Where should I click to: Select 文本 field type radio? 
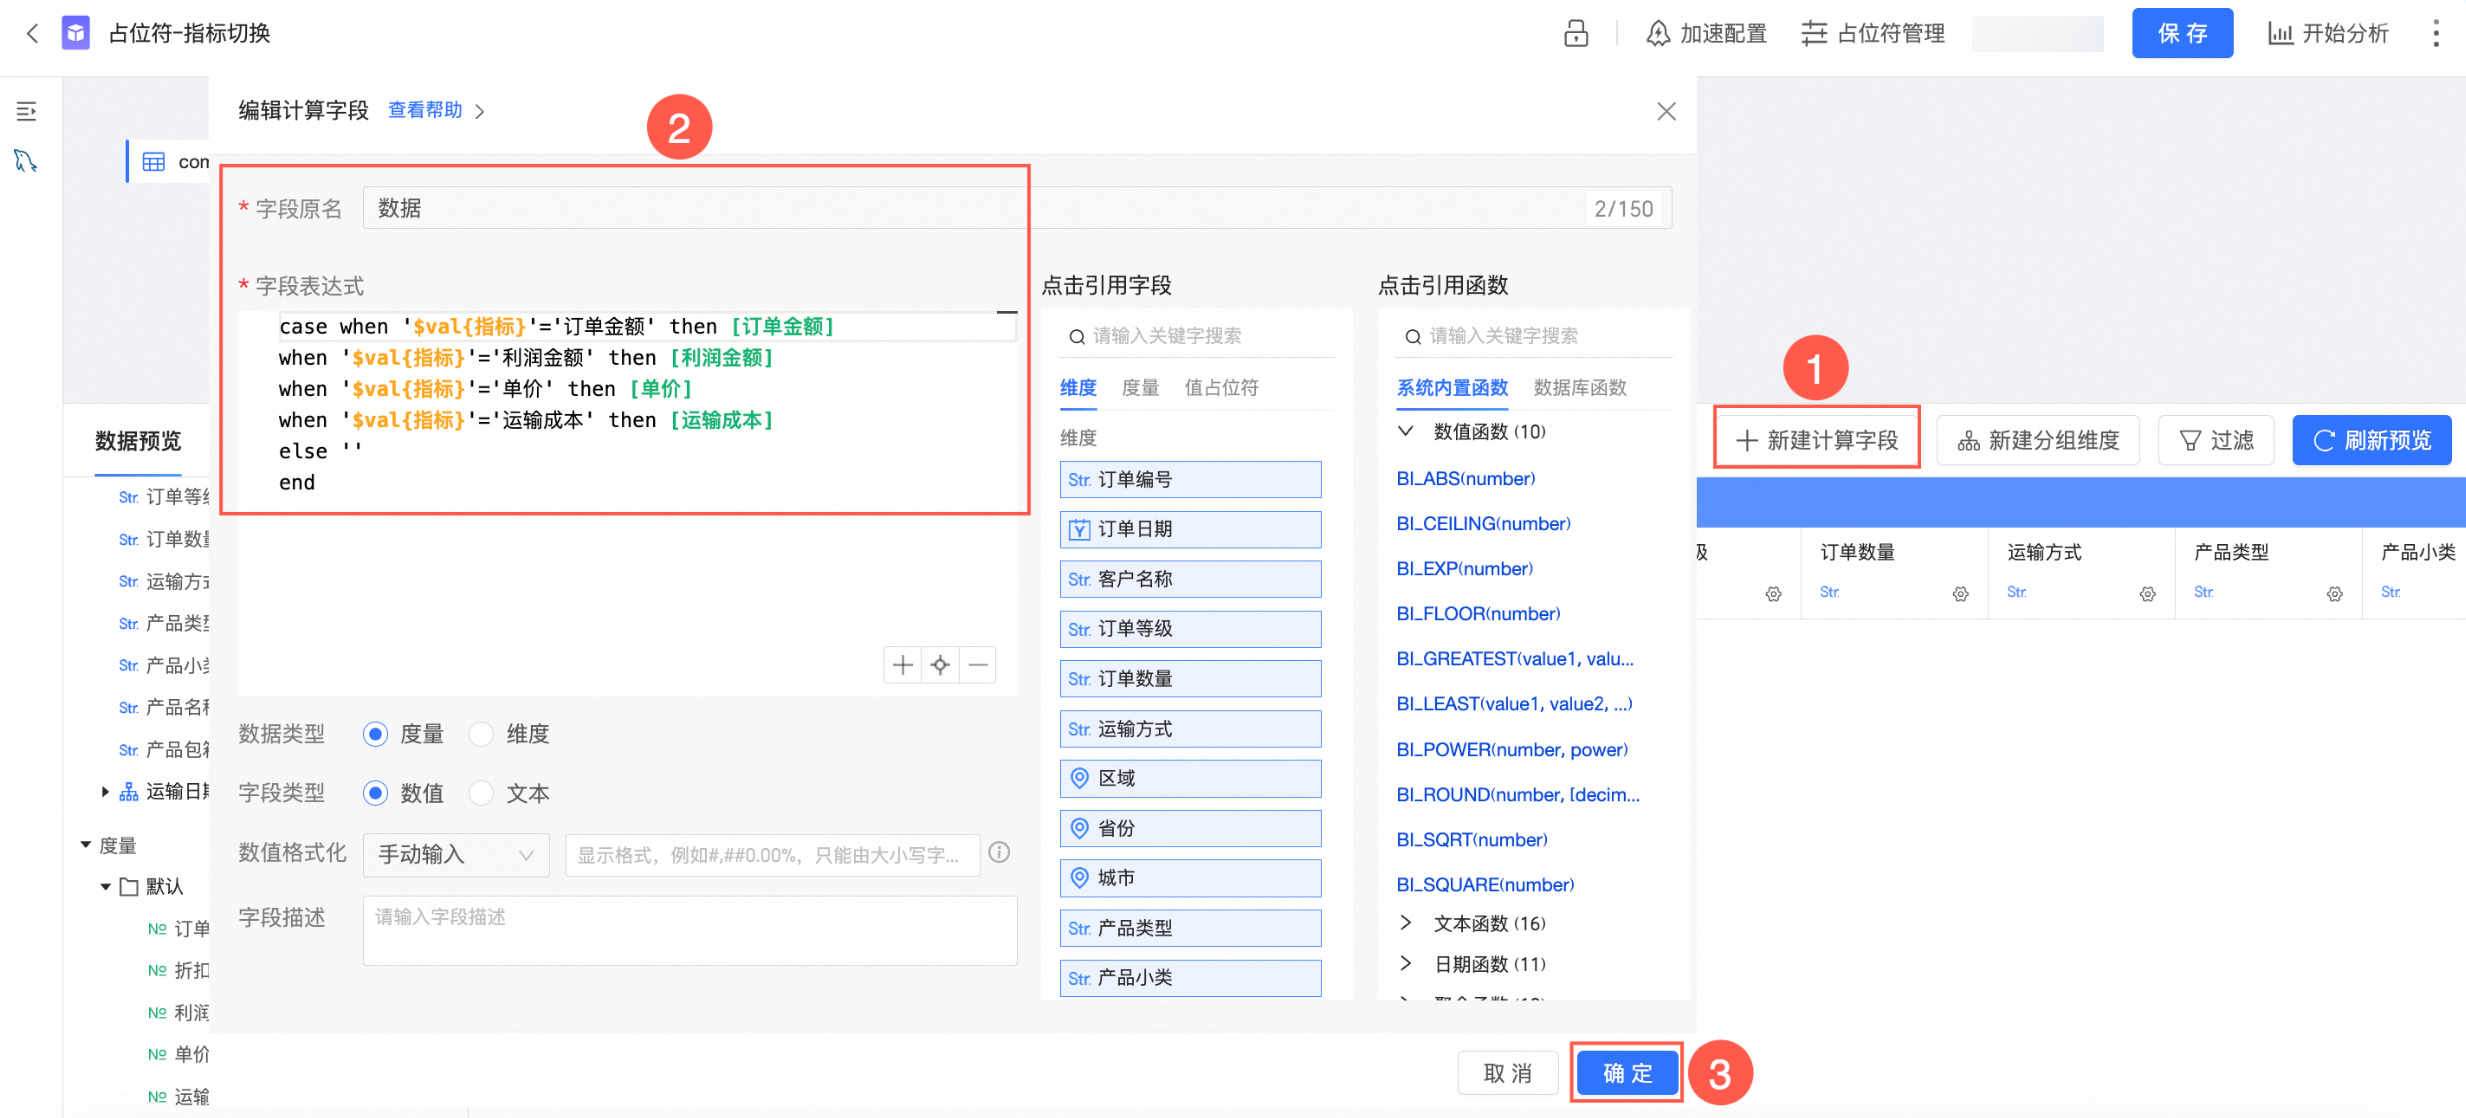pos(481,793)
